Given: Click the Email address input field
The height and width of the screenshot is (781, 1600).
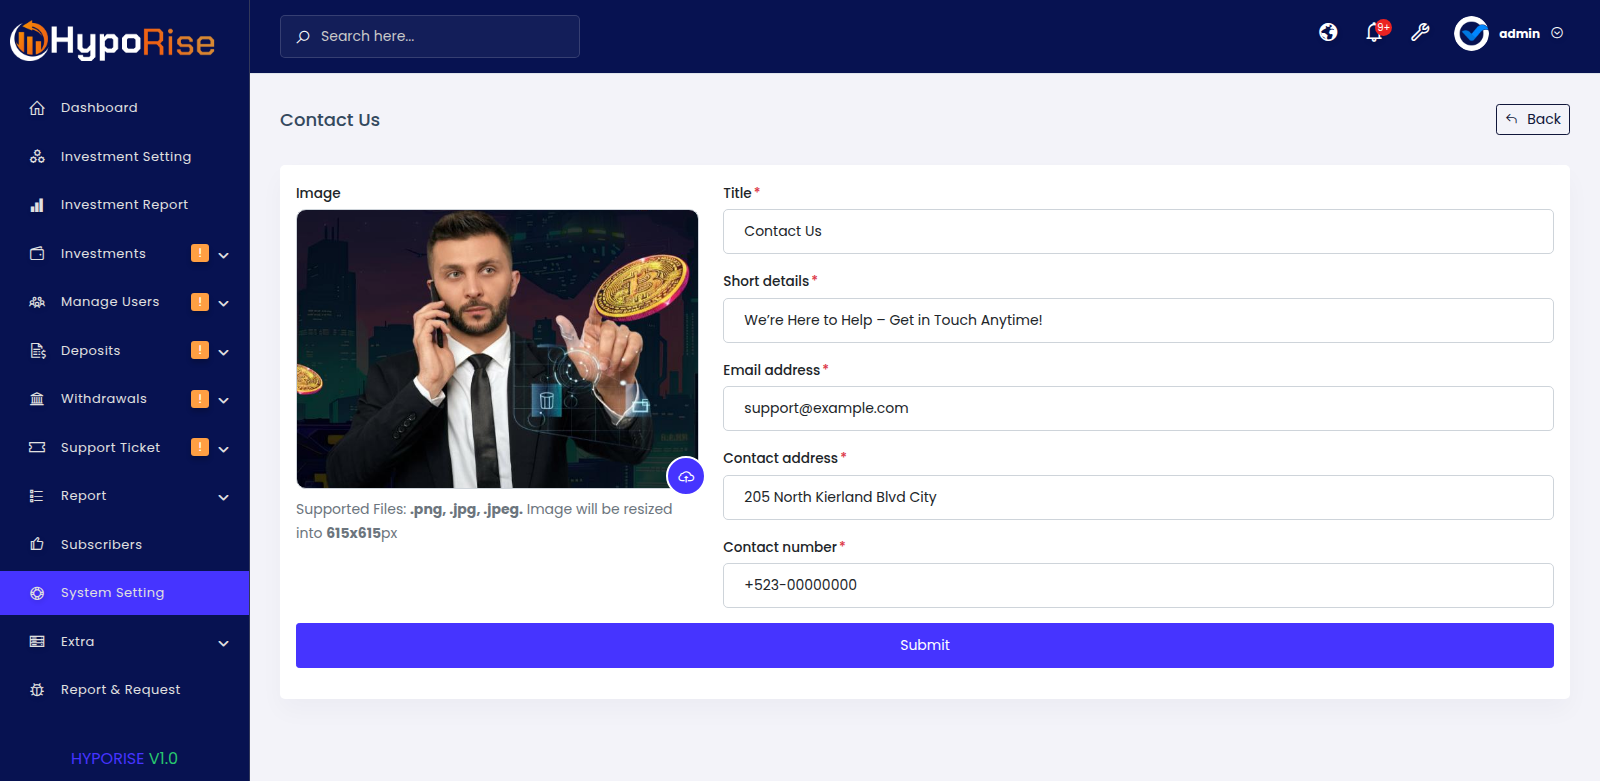Looking at the screenshot, I should (1138, 408).
